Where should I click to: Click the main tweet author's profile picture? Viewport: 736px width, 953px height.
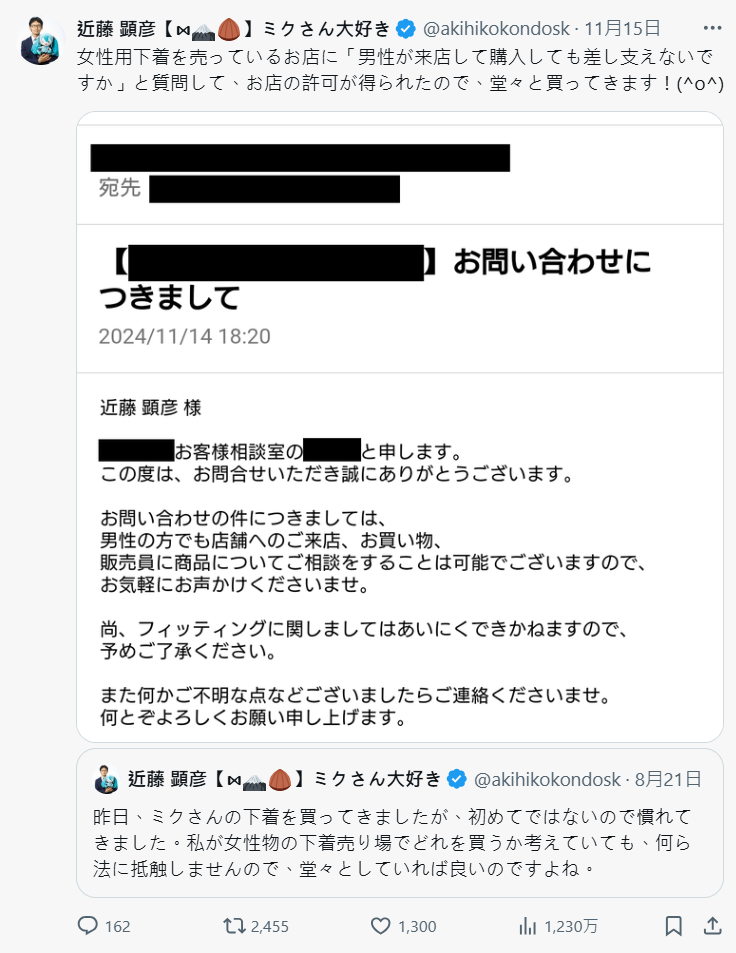click(41, 41)
